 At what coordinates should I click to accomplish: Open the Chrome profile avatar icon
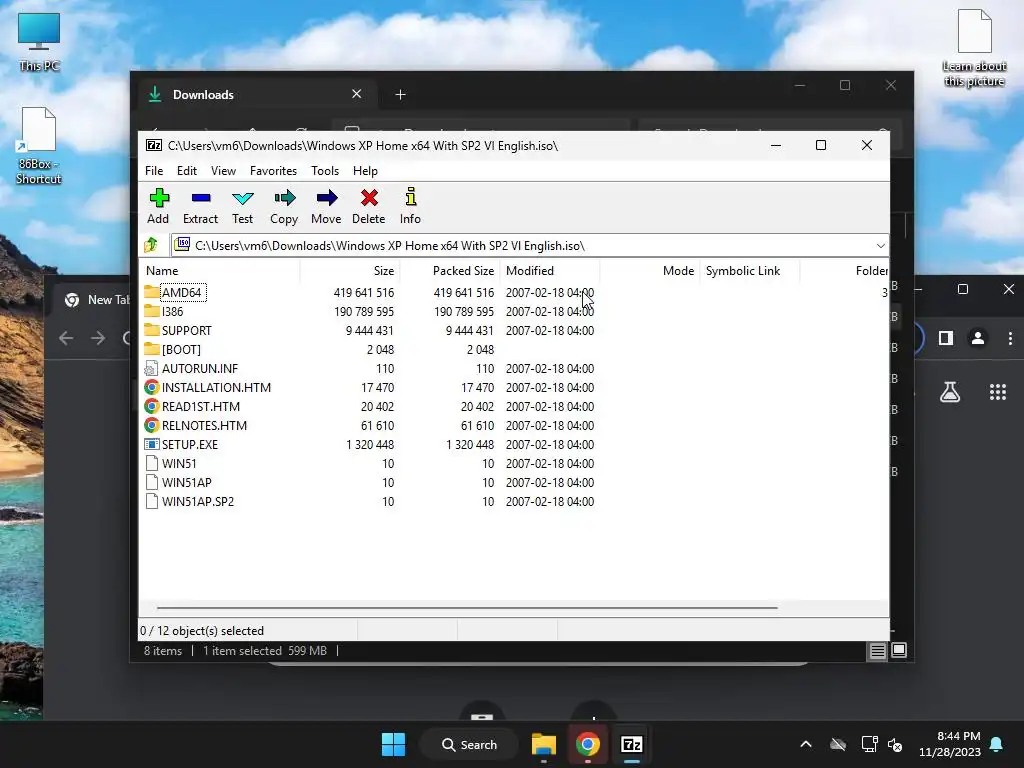click(x=978, y=338)
